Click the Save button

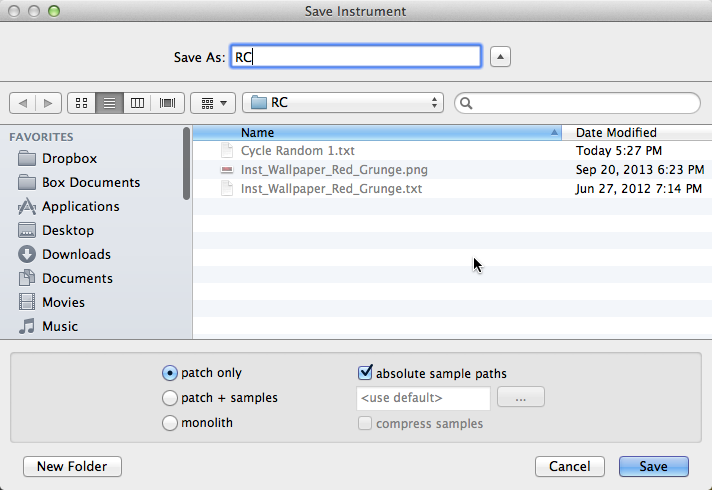tap(653, 466)
